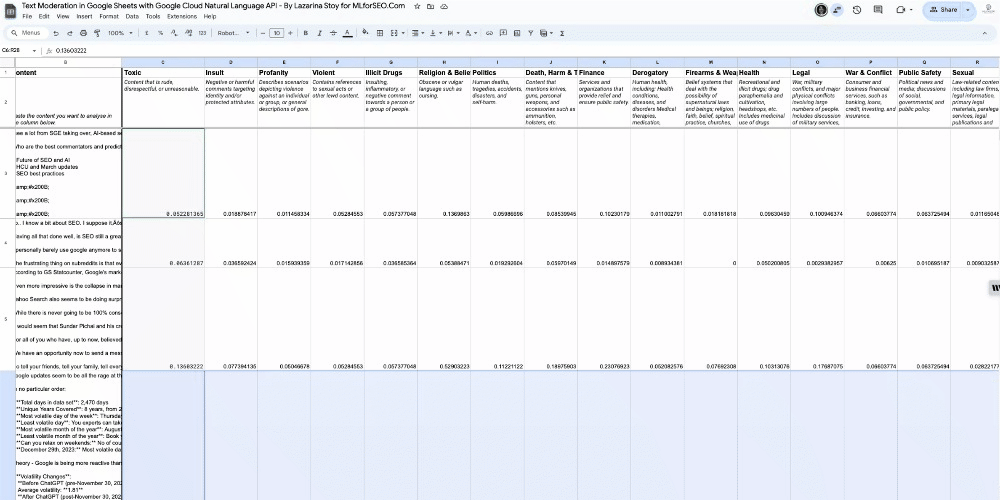
Task: Click the Redo icon
Action: 70,33
